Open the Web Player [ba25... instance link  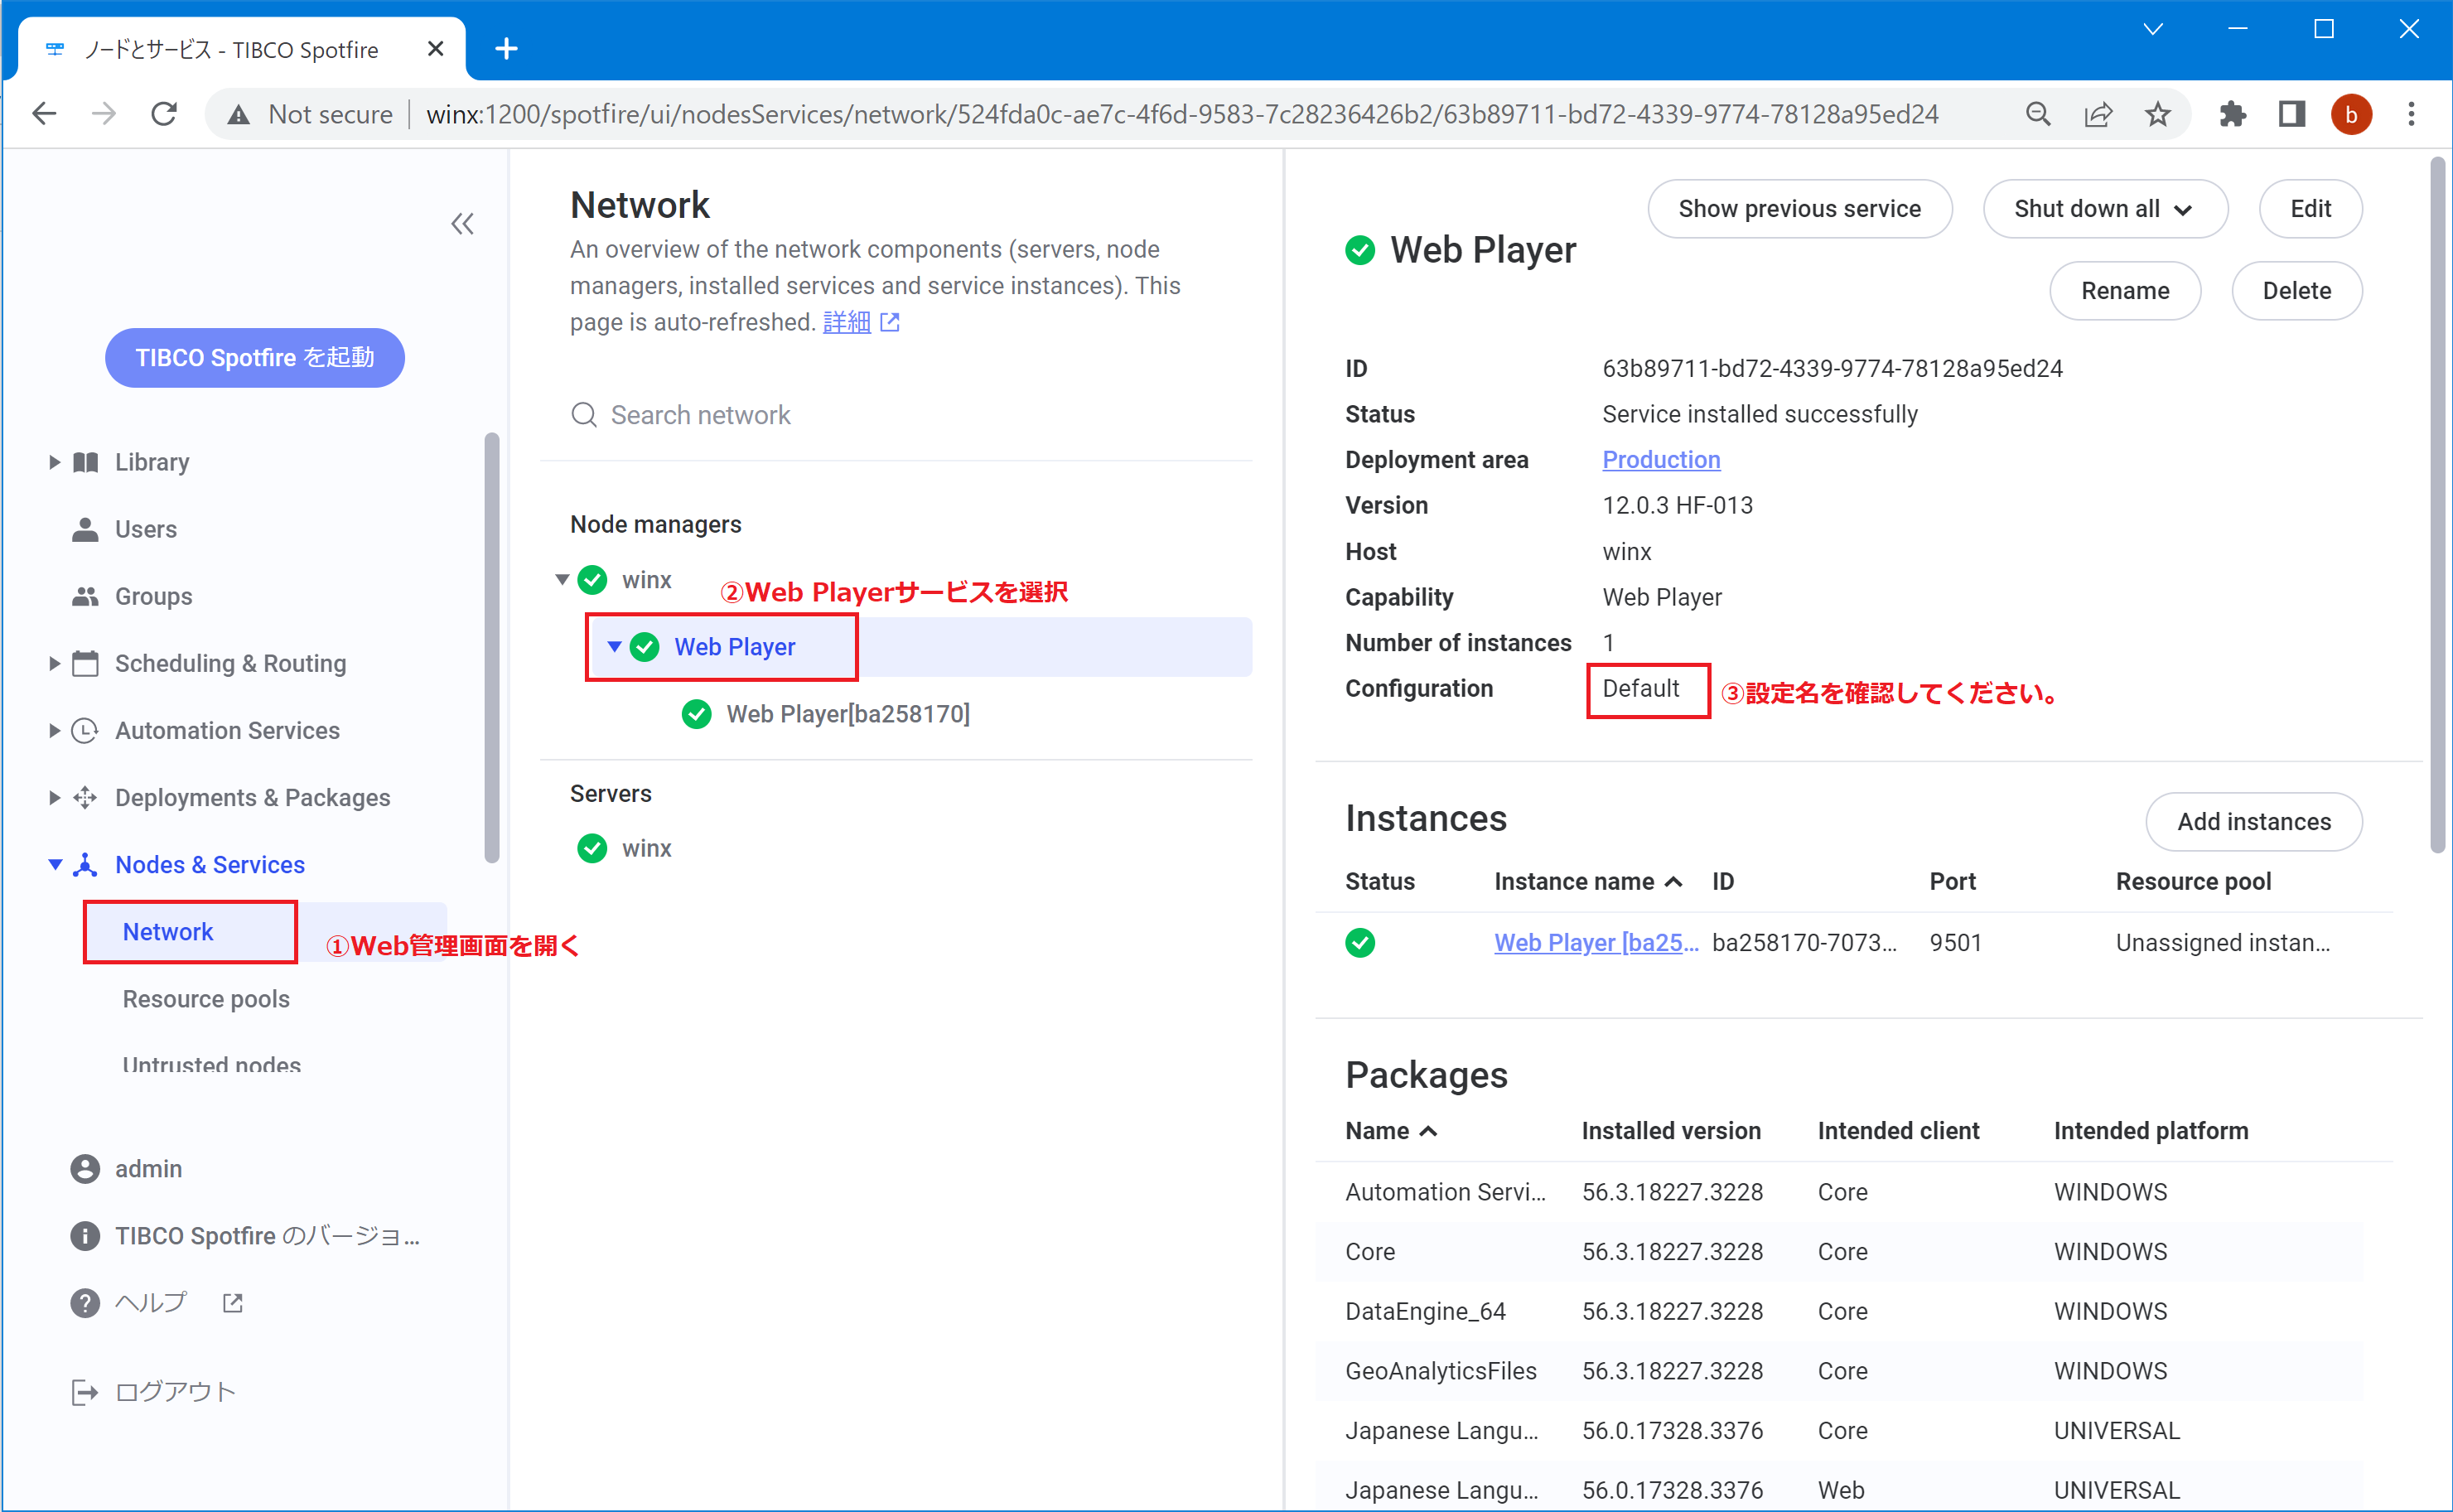tap(1596, 942)
